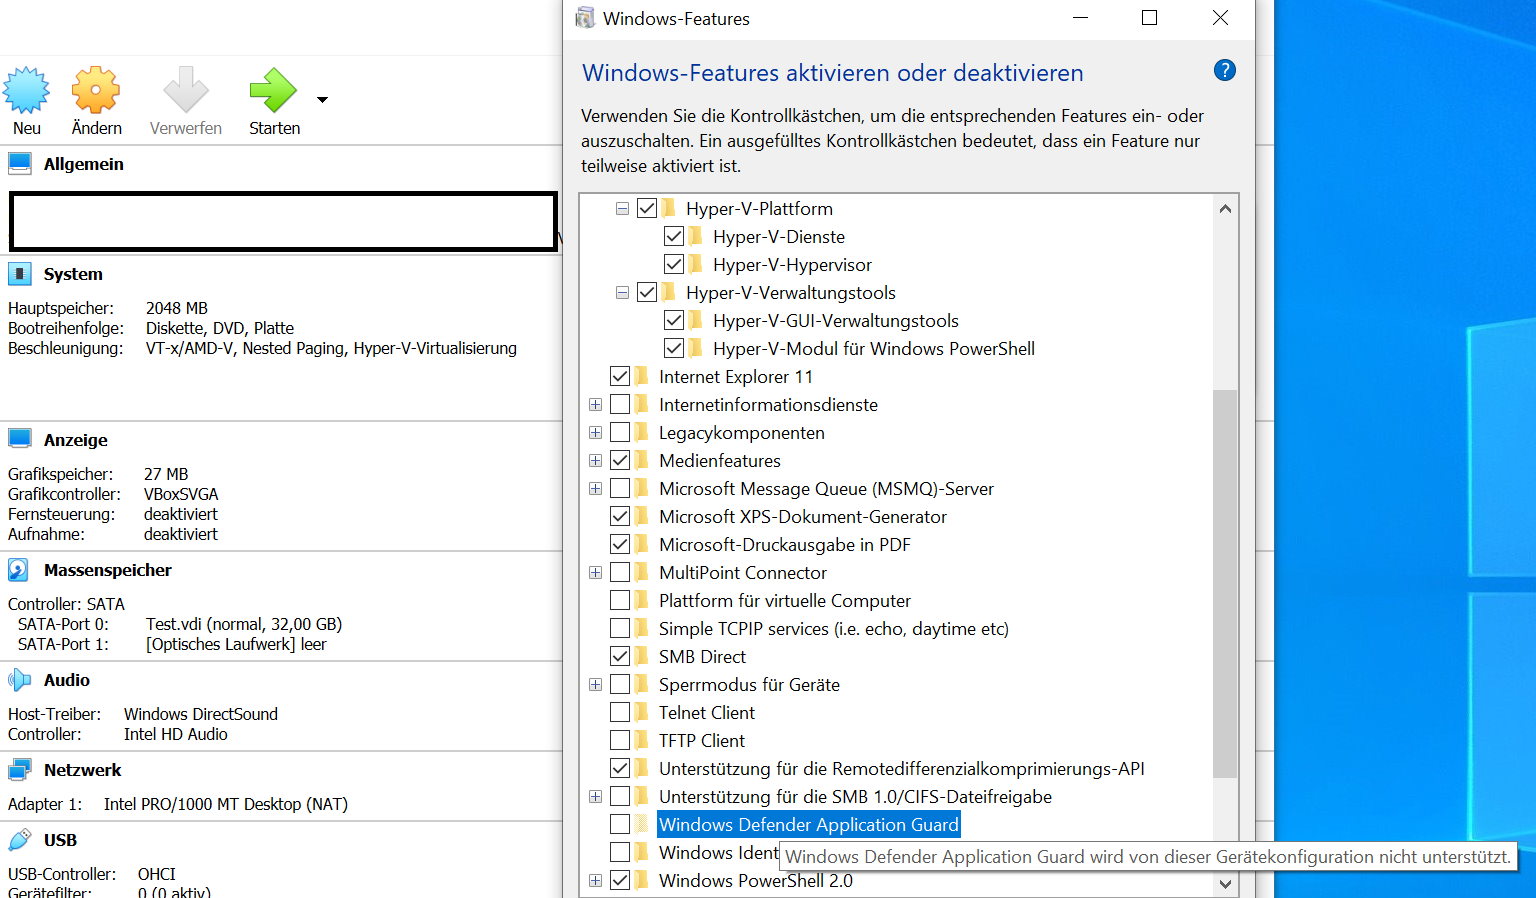Click folder icon beside Windows PowerShell 2.0
This screenshot has height=898, width=1536.
tap(641, 880)
